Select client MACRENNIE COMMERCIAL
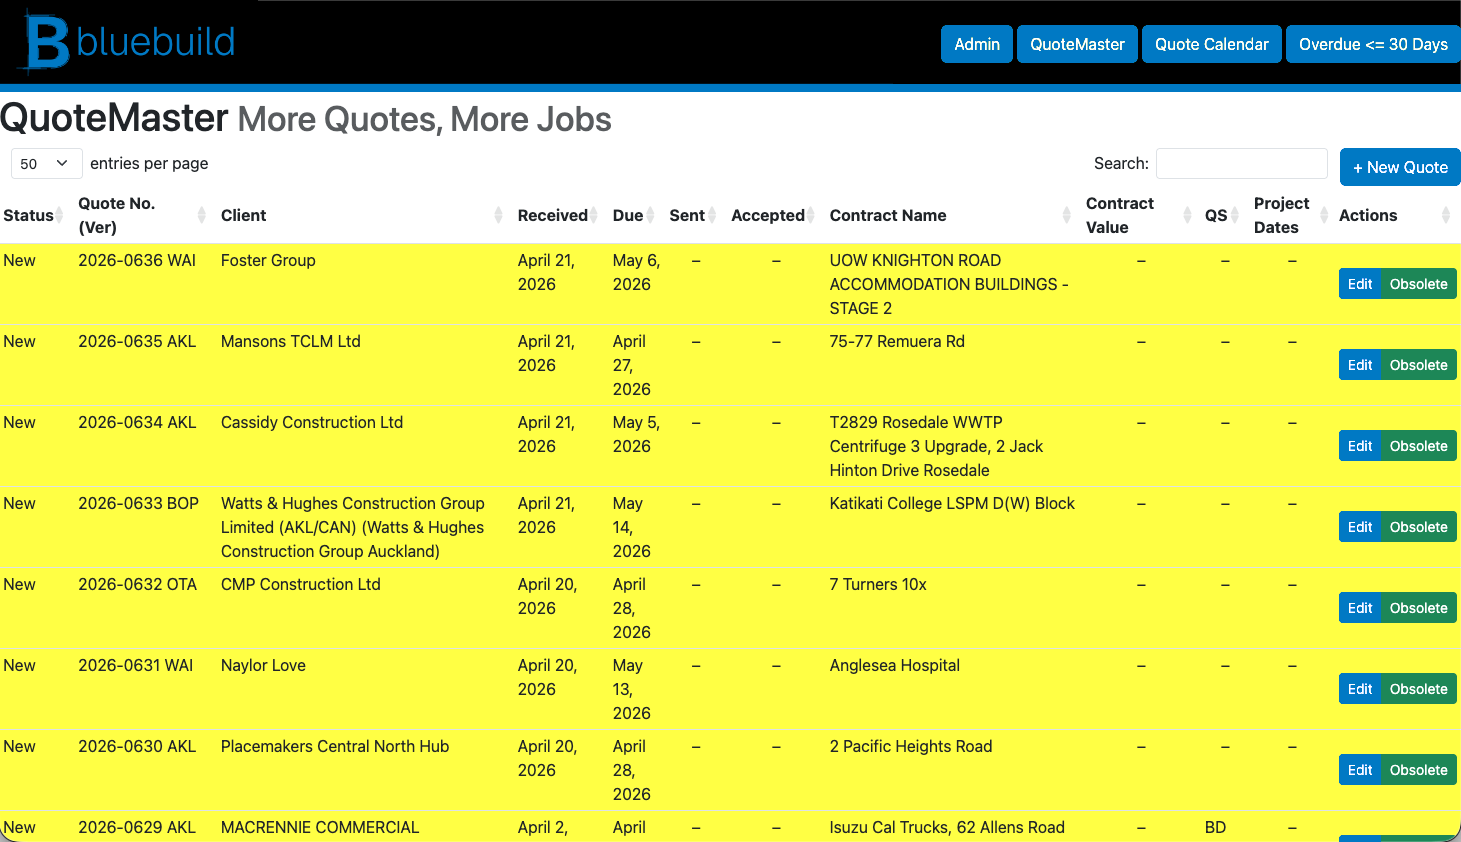 320,827
